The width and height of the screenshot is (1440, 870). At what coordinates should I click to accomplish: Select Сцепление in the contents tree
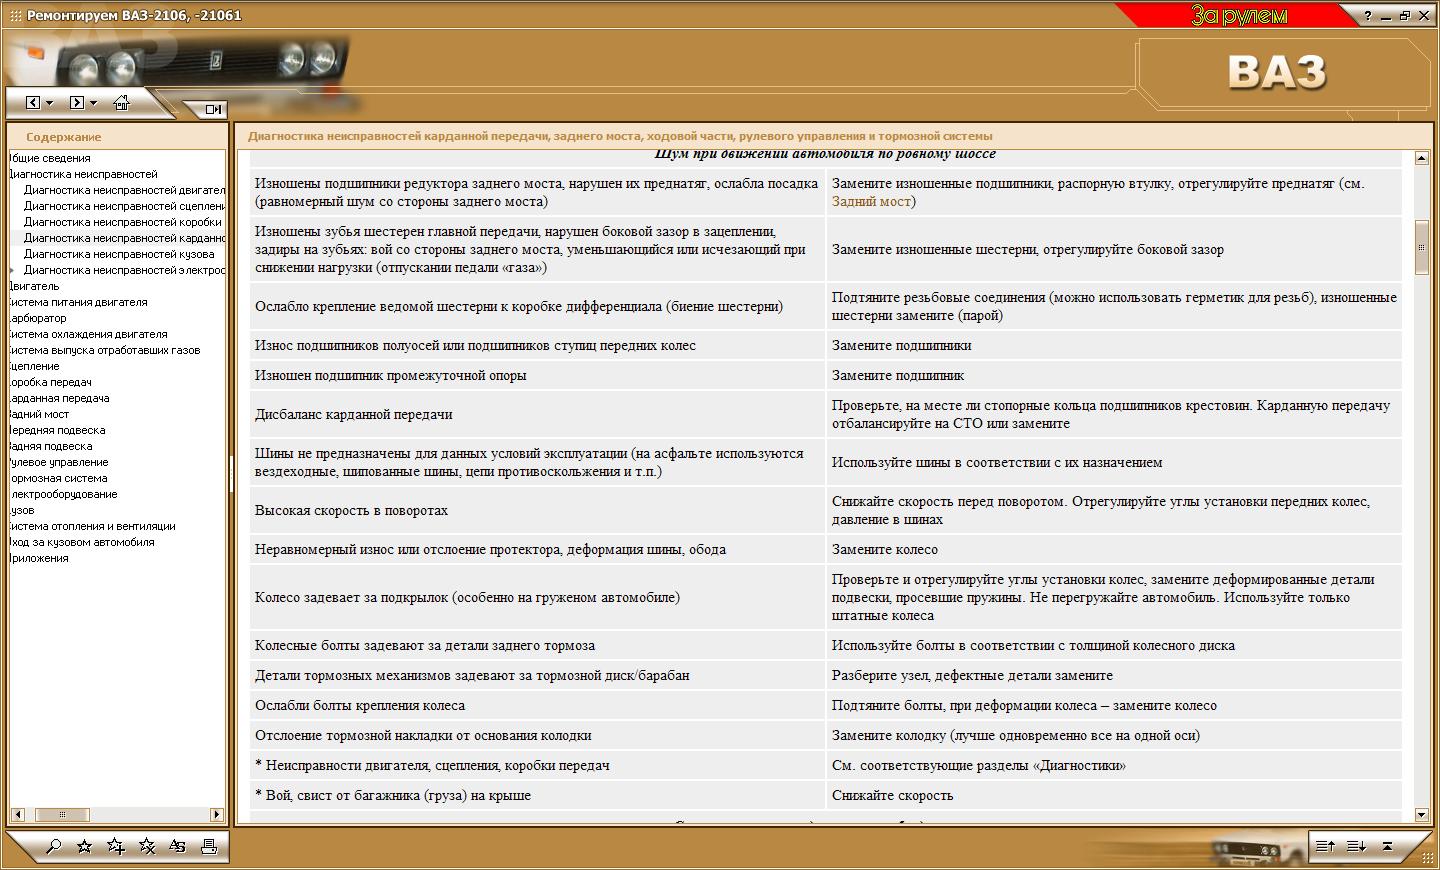pyautogui.click(x=34, y=366)
